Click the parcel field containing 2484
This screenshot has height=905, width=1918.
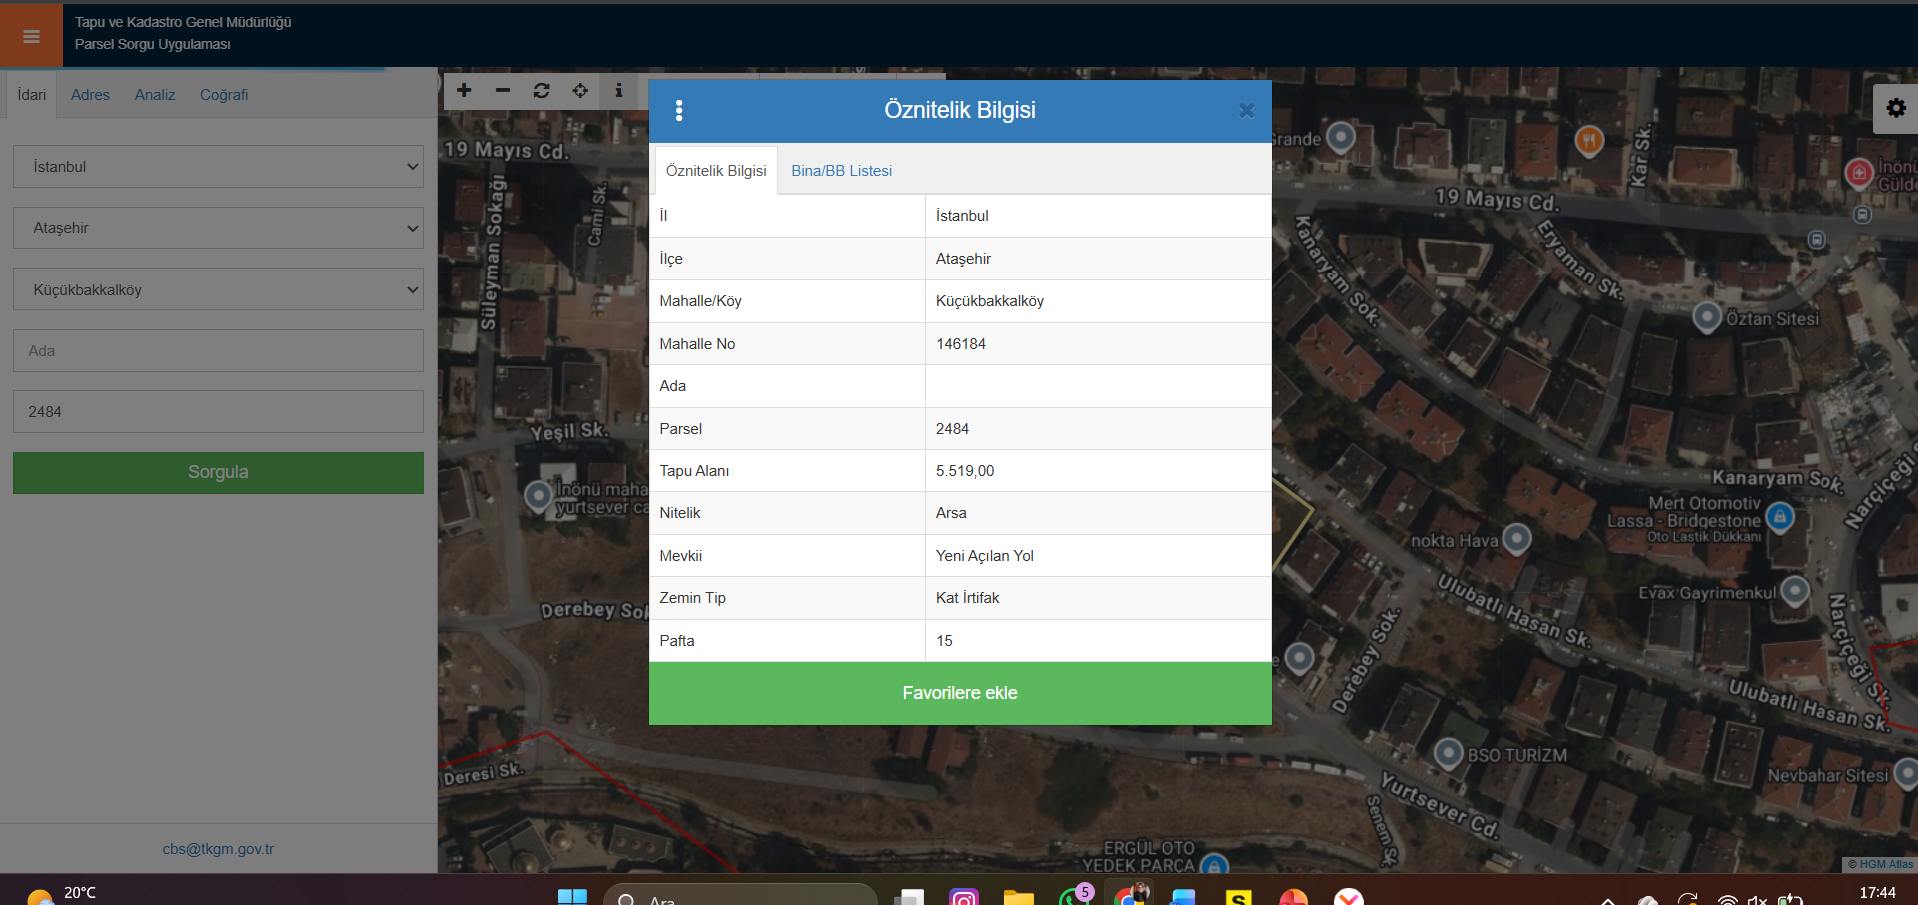(x=218, y=412)
